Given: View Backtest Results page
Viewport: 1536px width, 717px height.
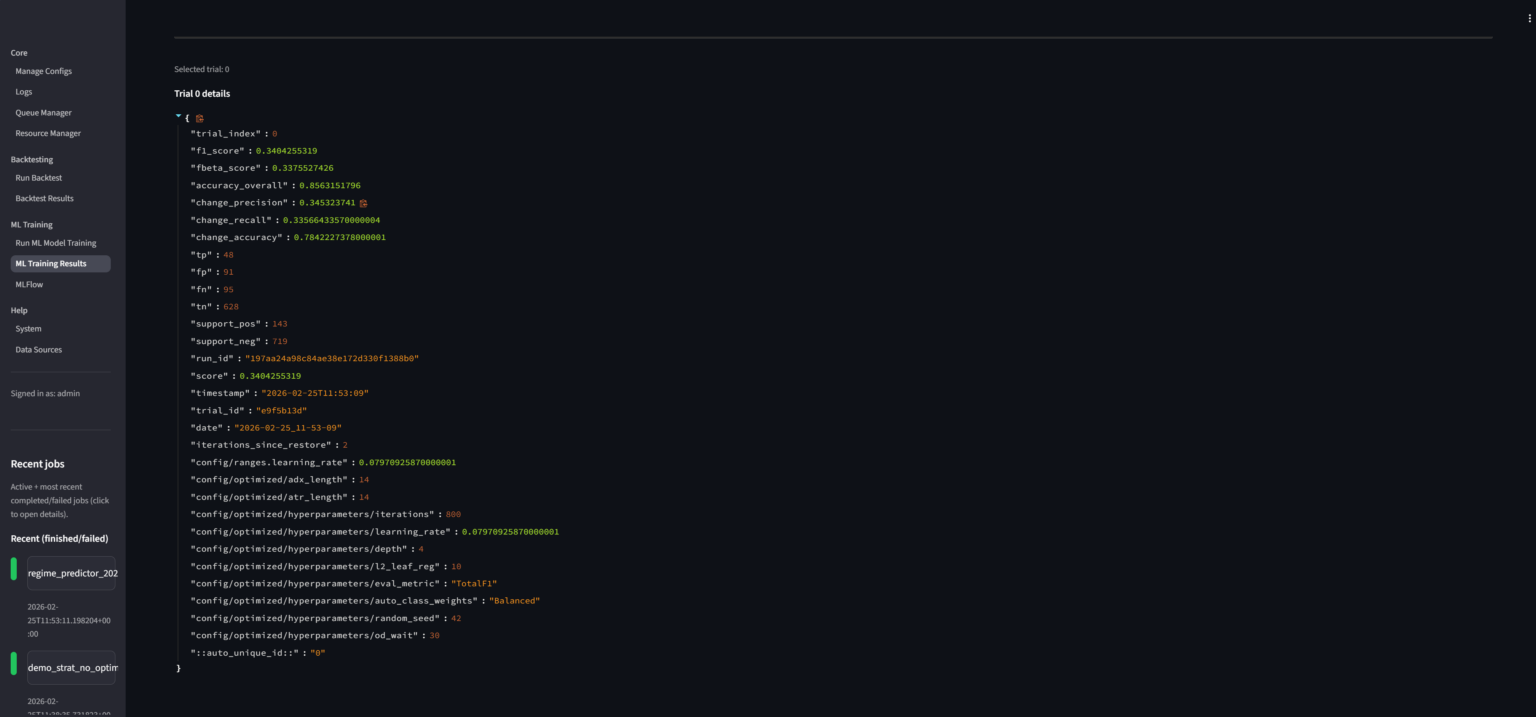Looking at the screenshot, I should coord(44,198).
